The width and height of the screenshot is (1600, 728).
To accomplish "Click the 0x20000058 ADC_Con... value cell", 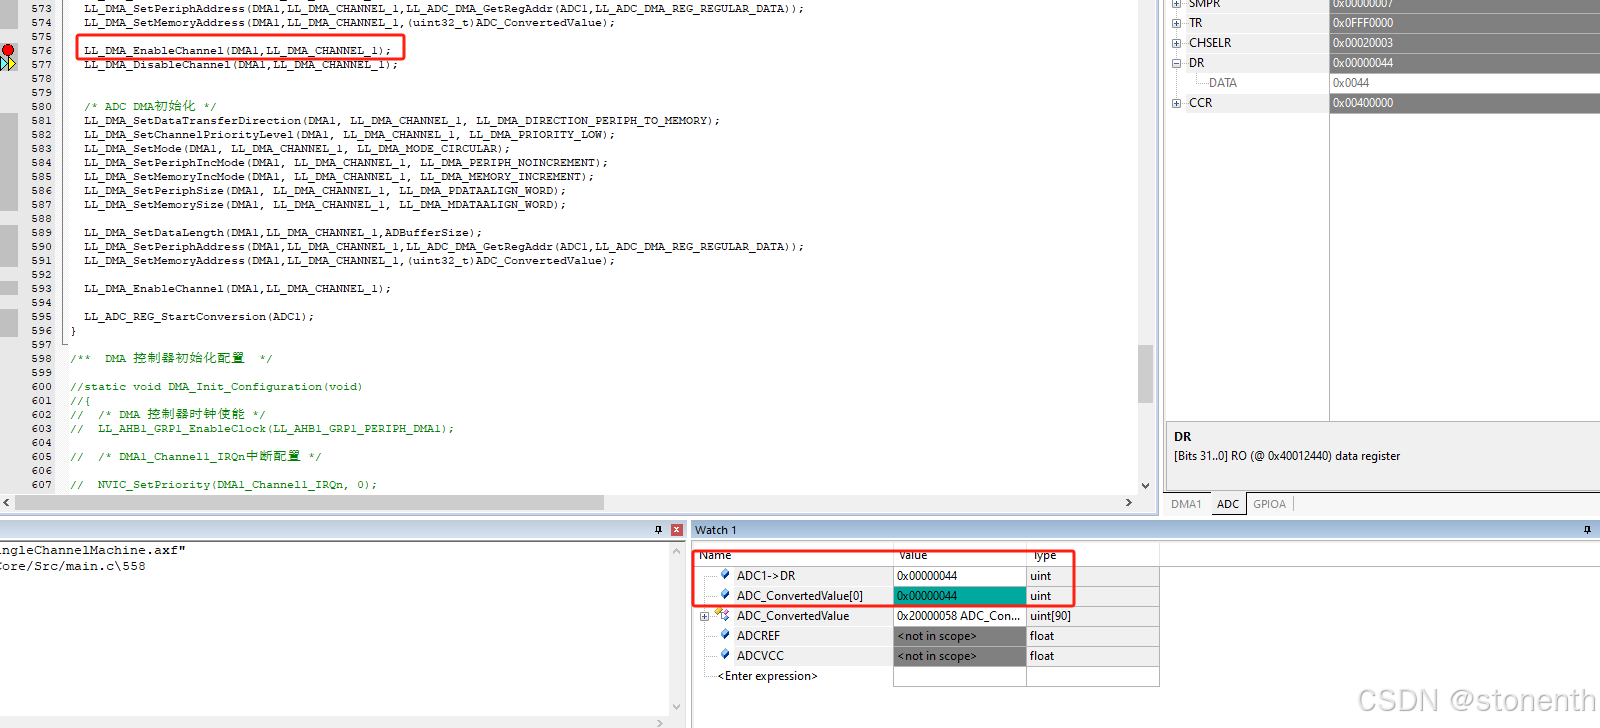I will [x=959, y=616].
